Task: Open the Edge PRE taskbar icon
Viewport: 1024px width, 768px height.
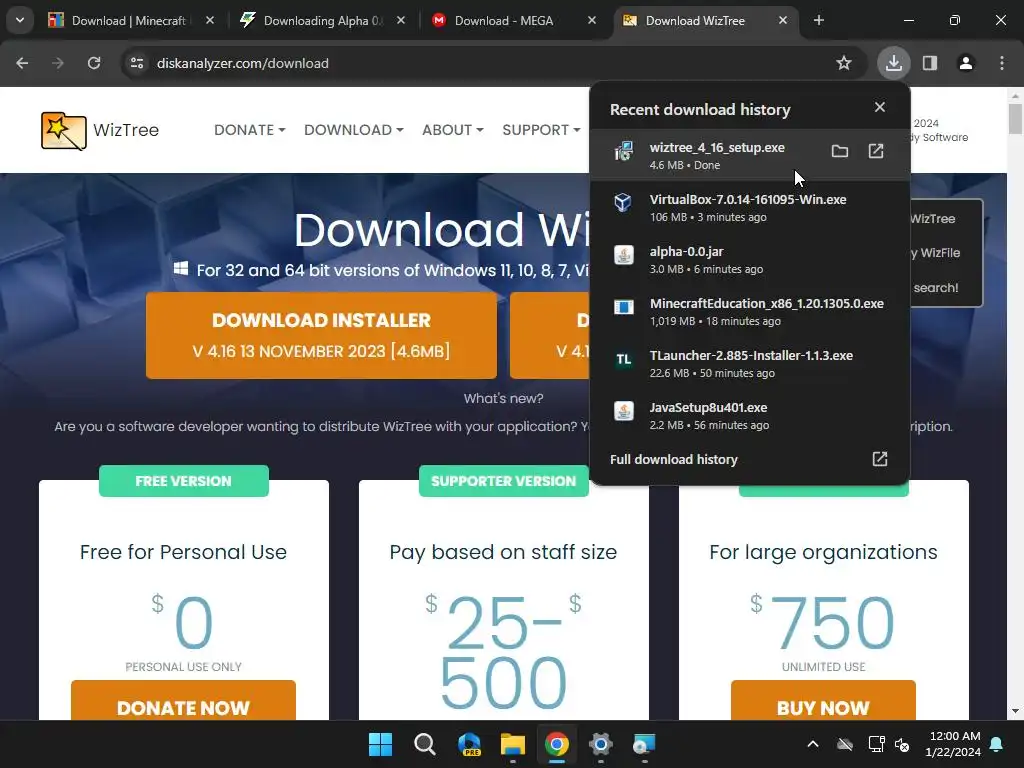Action: (x=469, y=744)
